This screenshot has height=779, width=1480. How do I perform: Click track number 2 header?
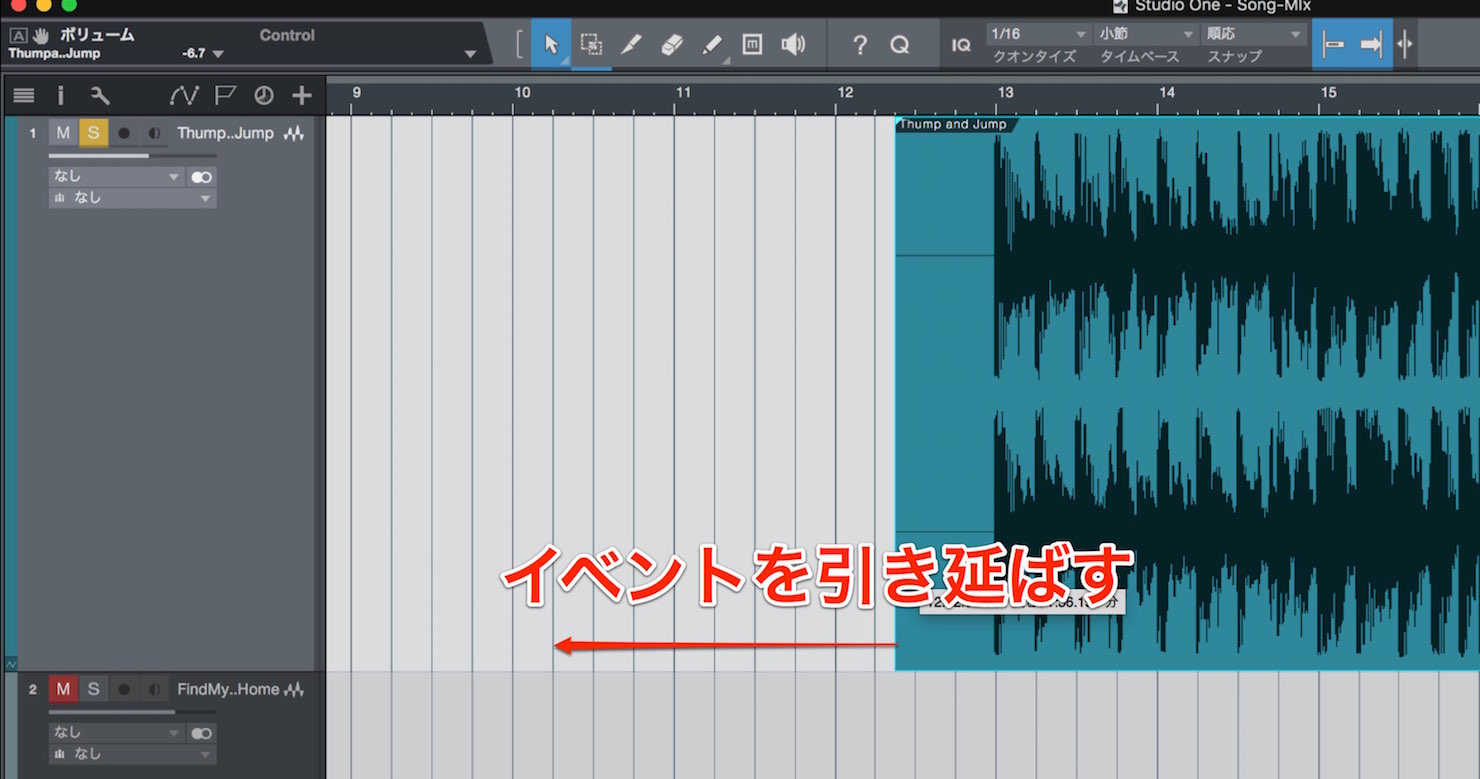coord(33,689)
